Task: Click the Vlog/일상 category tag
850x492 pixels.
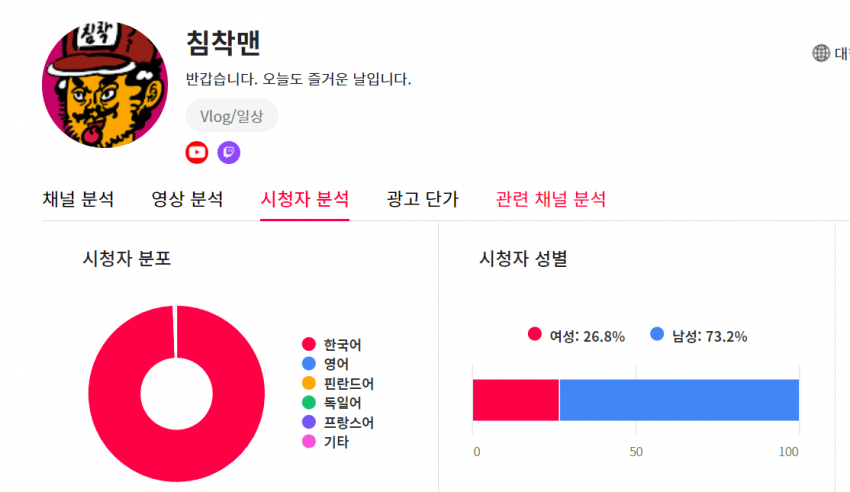Action: click(x=231, y=115)
